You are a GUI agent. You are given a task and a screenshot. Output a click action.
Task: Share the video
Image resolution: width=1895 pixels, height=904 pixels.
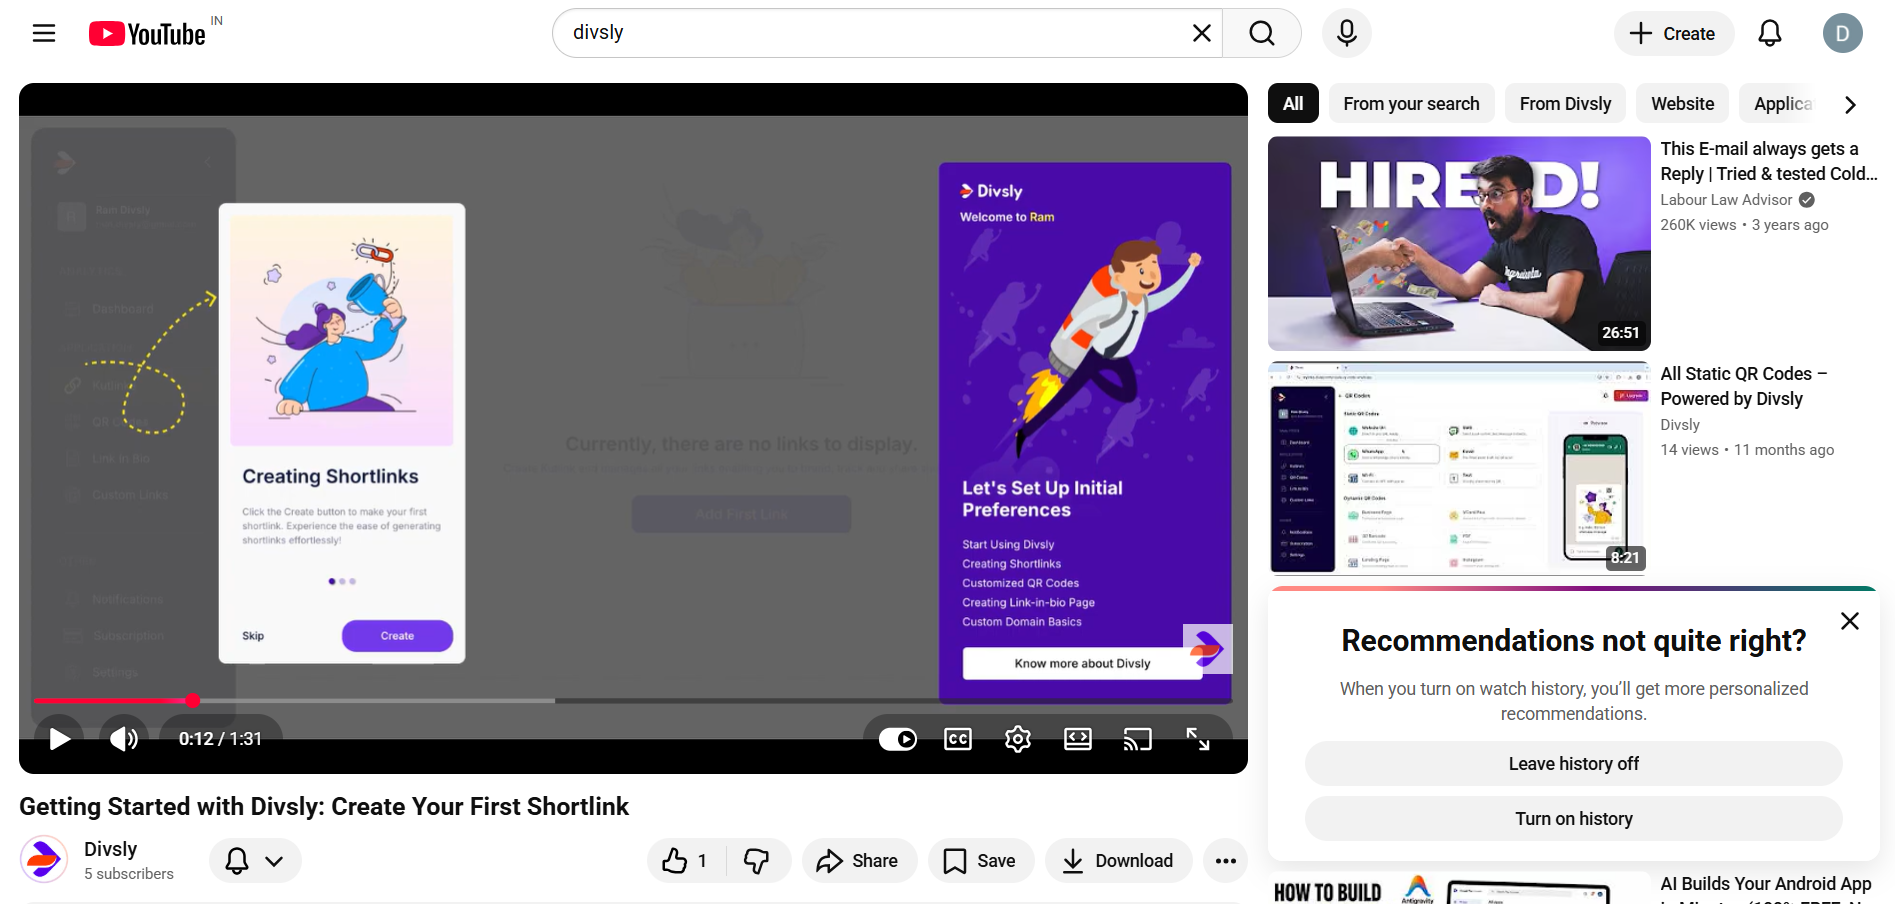point(859,861)
